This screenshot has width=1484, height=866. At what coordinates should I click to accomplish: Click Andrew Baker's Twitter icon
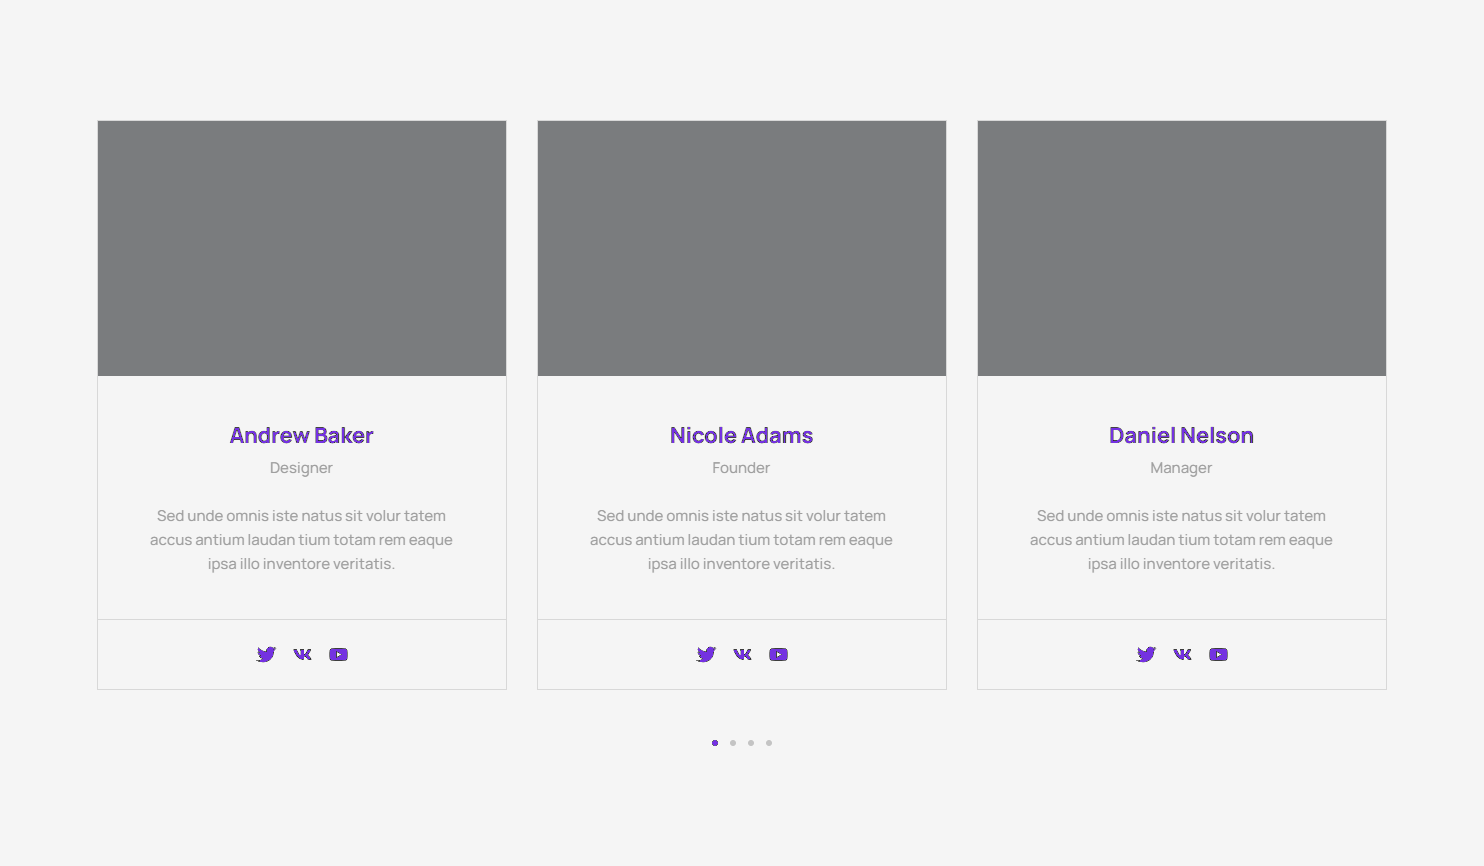266,654
